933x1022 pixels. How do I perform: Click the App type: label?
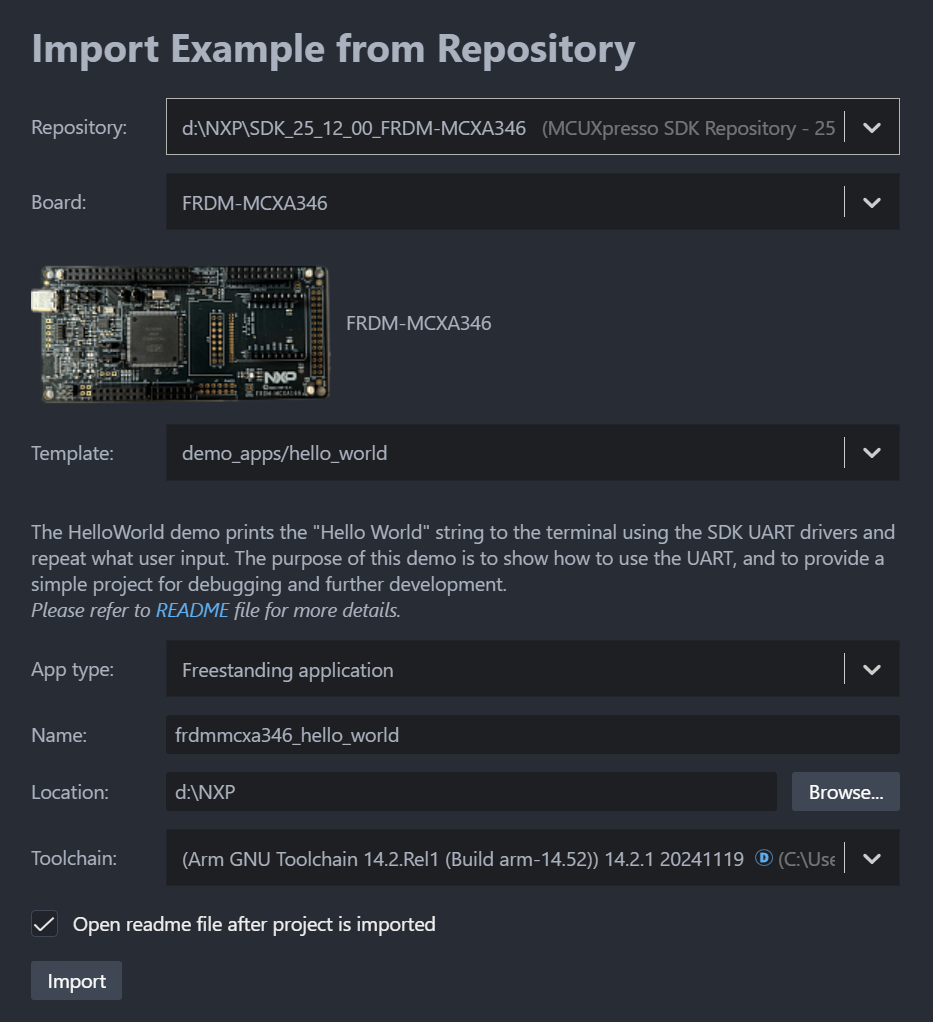(72, 669)
